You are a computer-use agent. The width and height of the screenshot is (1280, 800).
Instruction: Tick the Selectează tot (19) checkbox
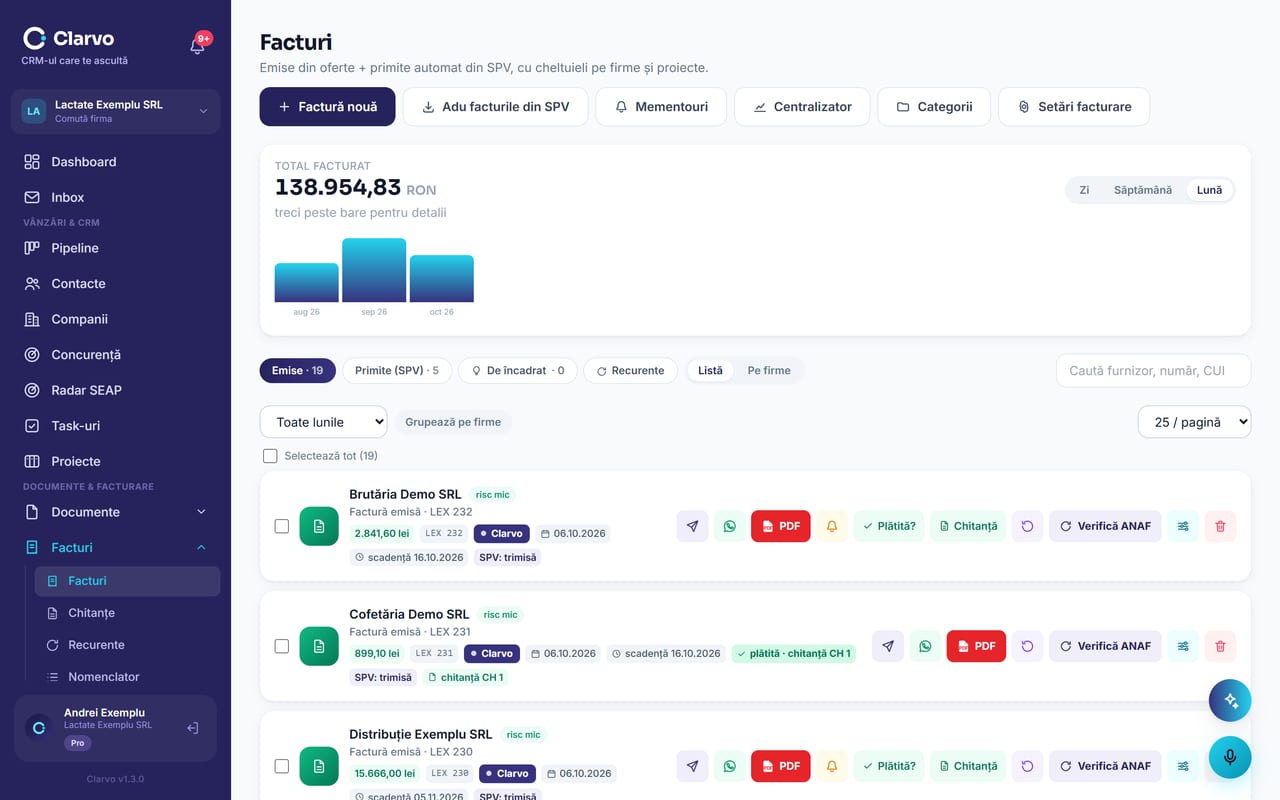tap(270, 456)
